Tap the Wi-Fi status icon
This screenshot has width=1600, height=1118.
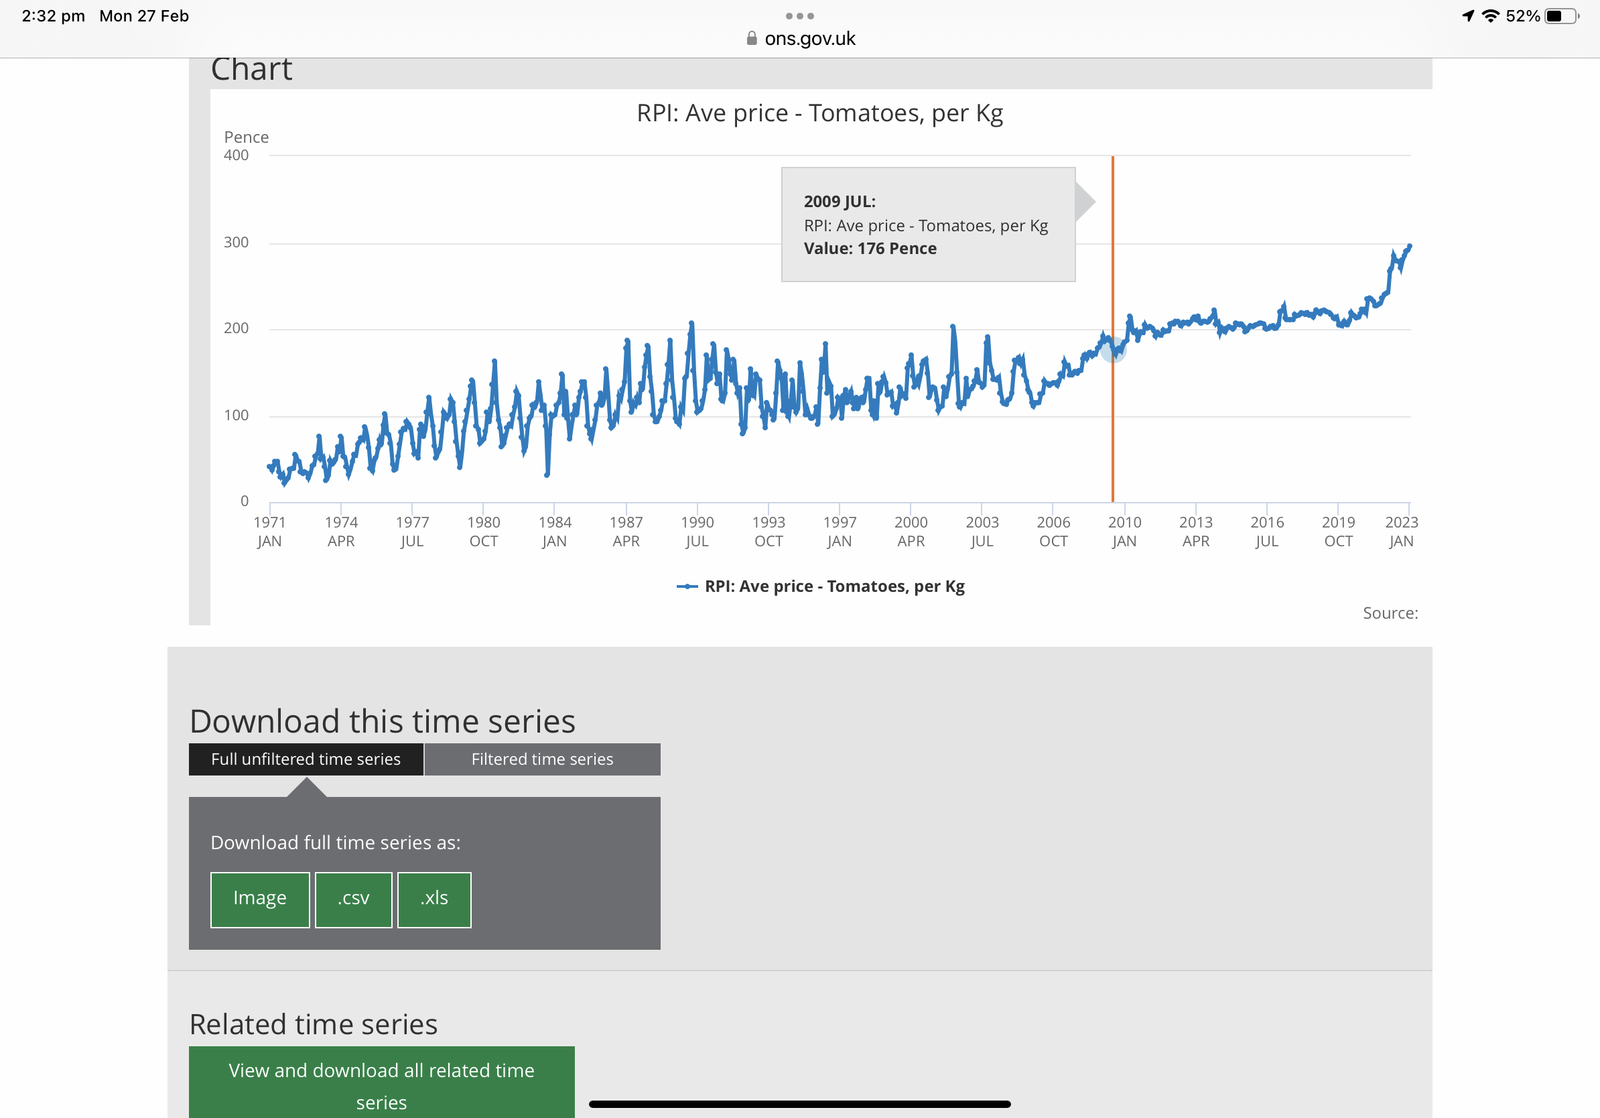coord(1490,16)
